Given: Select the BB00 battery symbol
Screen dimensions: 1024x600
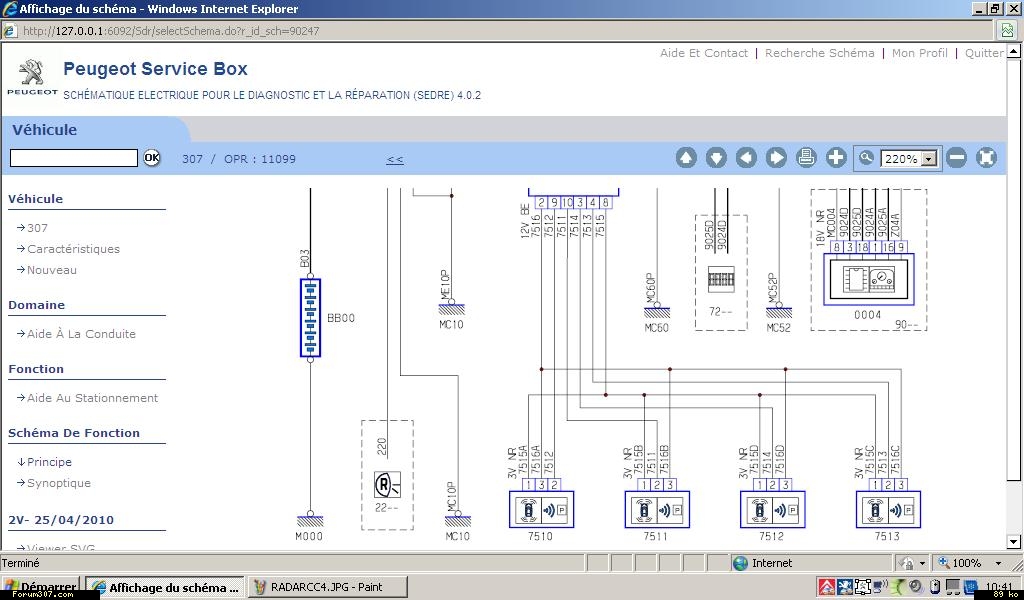Looking at the screenshot, I should click(x=310, y=318).
